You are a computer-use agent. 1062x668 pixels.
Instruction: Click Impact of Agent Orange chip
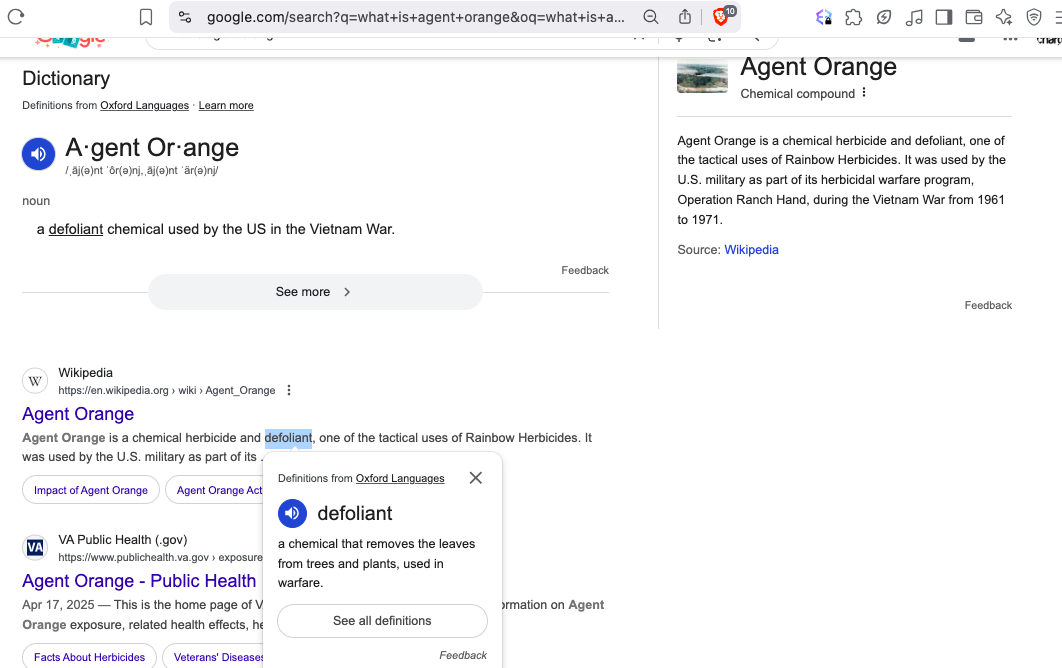(91, 490)
